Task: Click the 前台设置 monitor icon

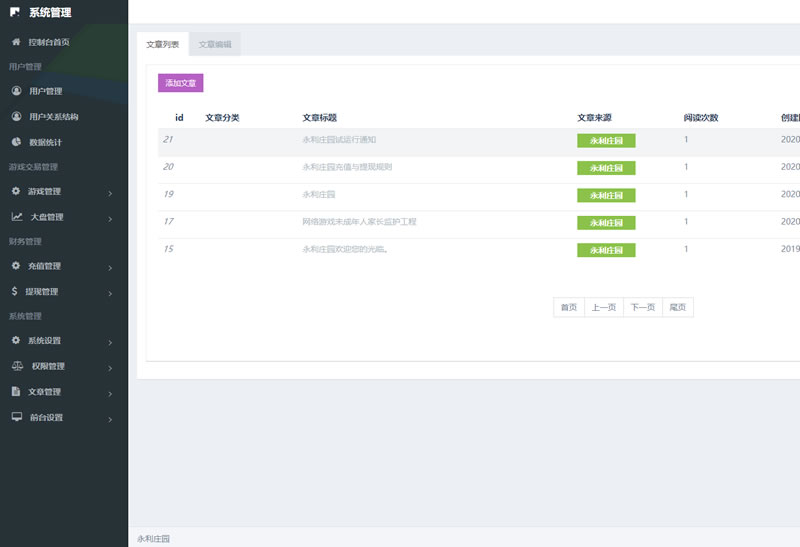Action: click(16, 417)
